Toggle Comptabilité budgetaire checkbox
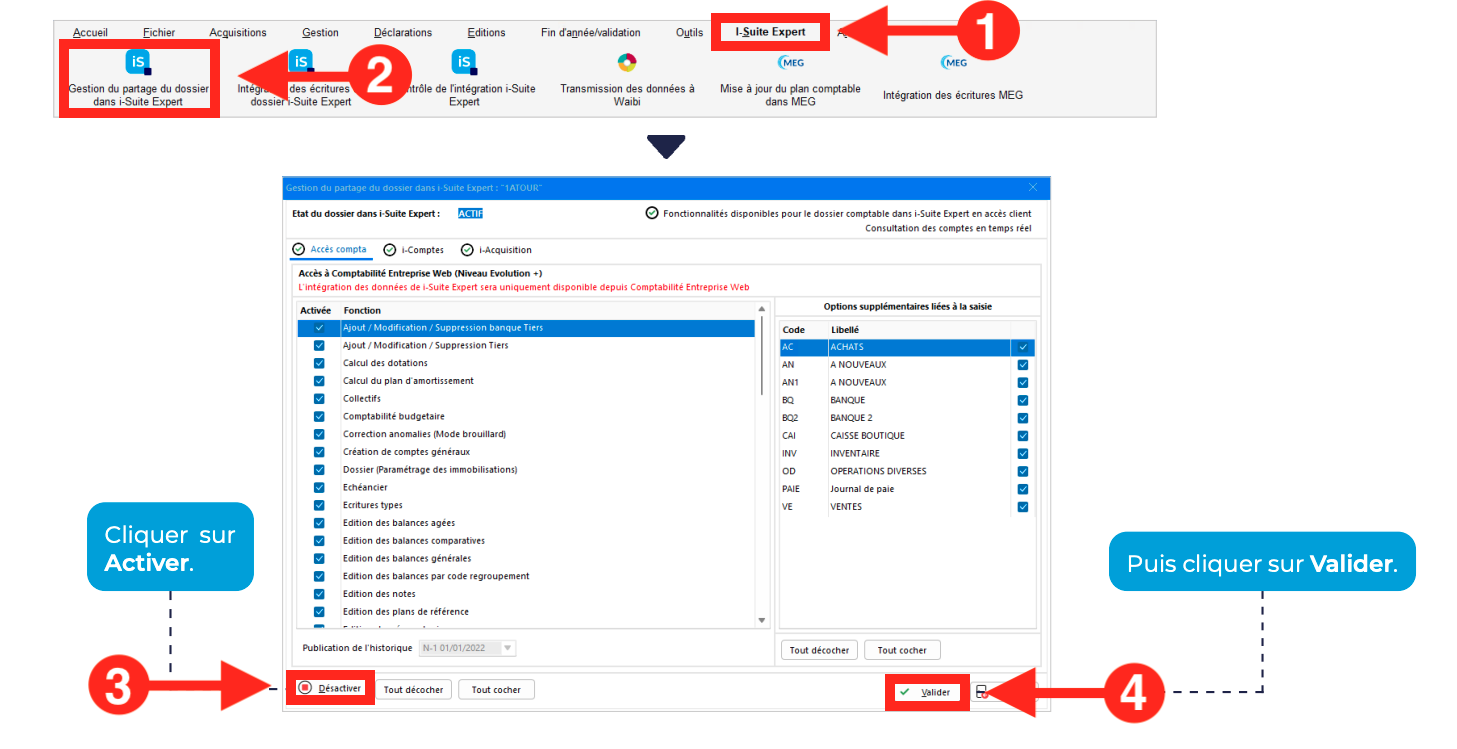 [319, 417]
